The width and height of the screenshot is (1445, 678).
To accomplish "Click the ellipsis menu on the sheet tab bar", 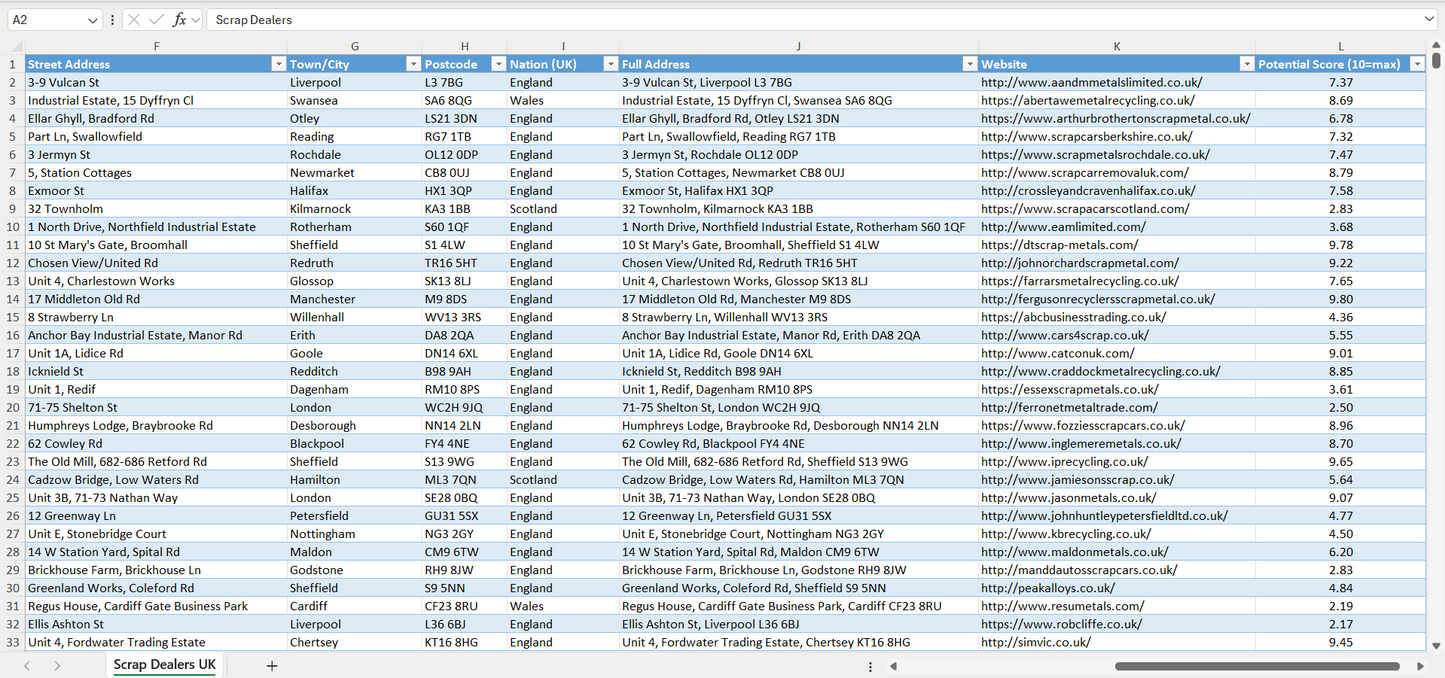I will pos(869,665).
